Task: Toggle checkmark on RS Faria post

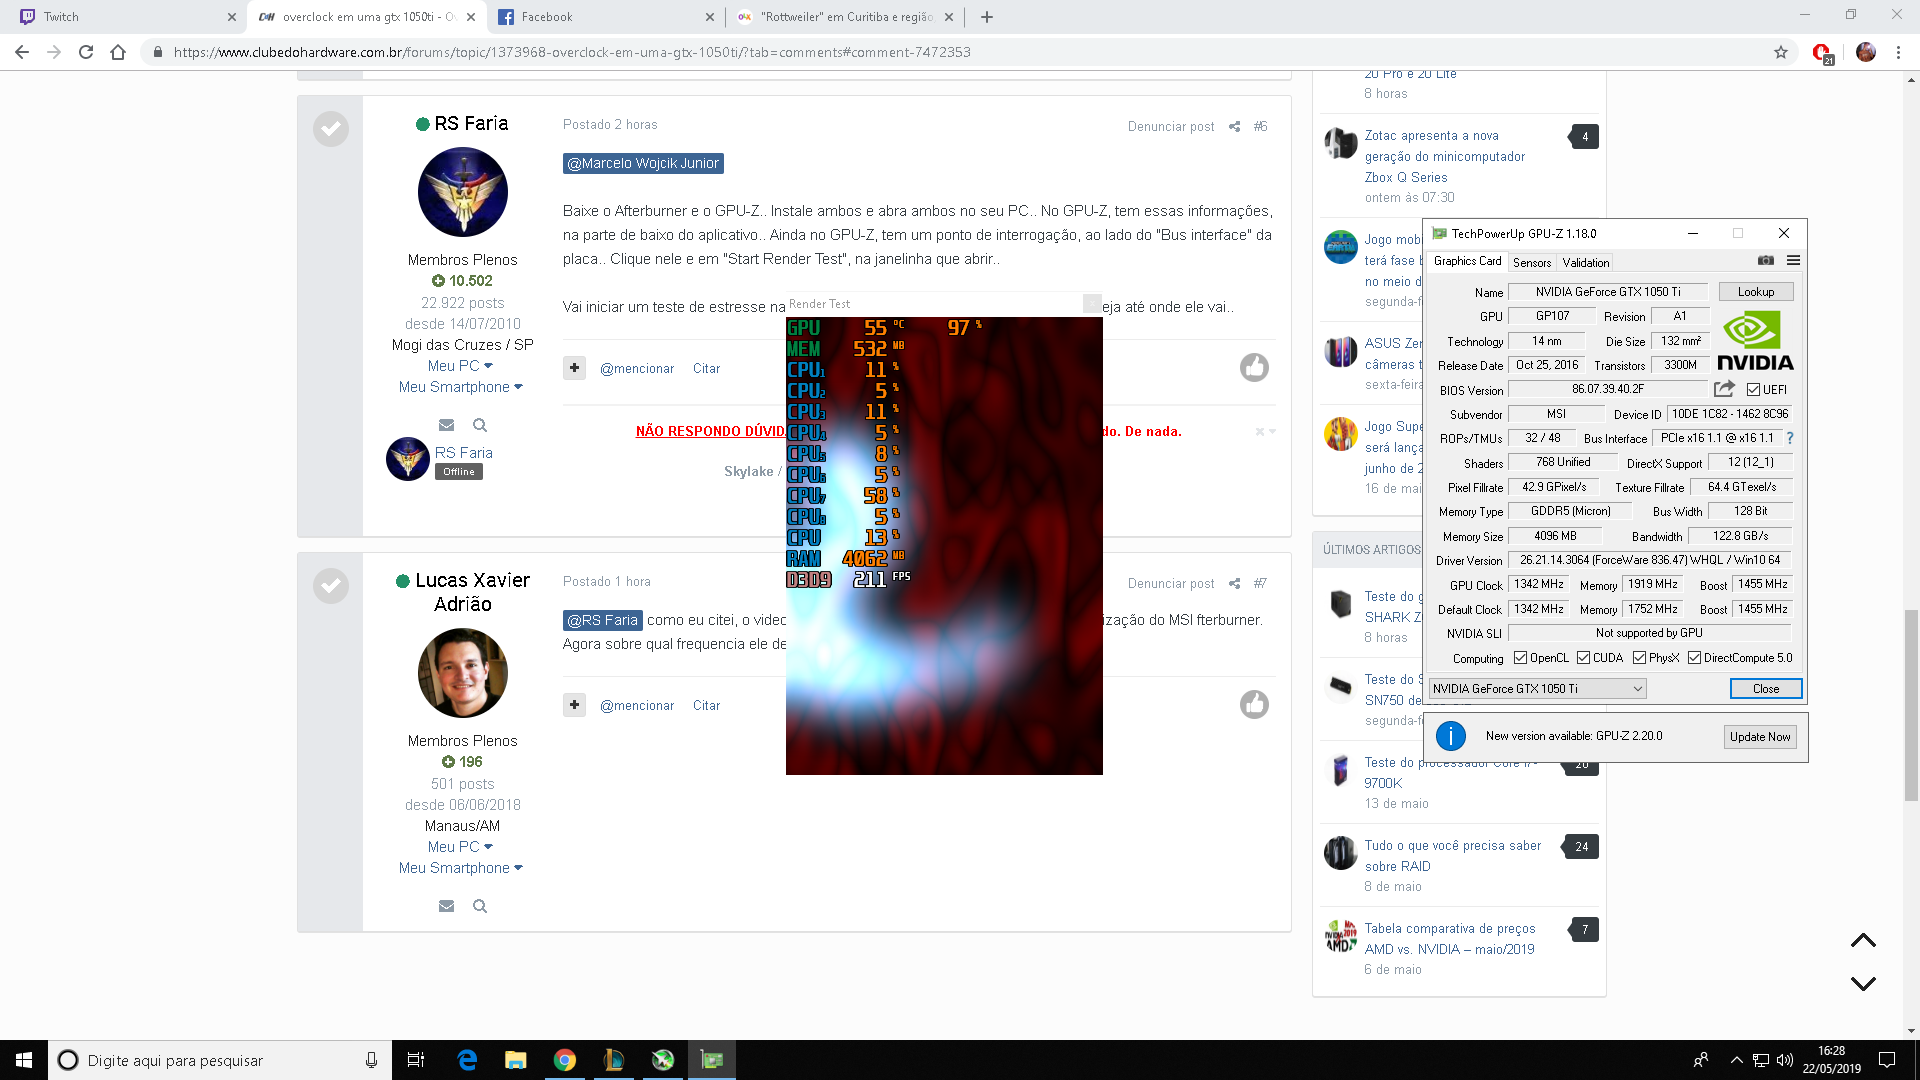Action: click(331, 128)
